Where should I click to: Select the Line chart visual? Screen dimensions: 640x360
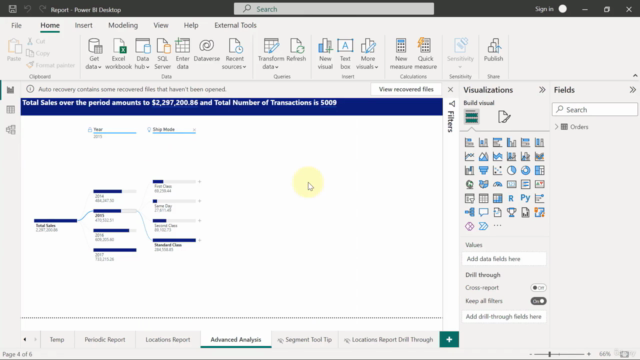(x=469, y=156)
